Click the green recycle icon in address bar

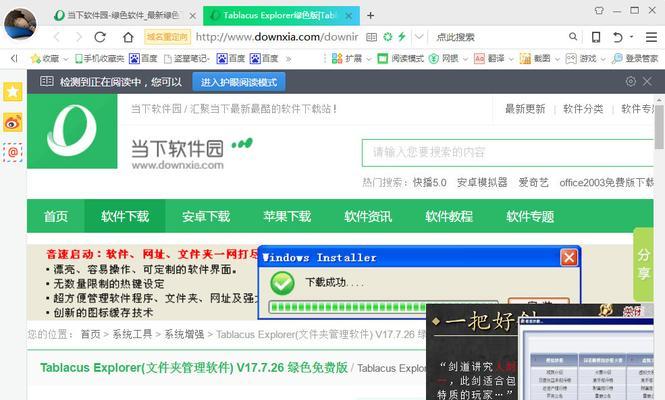[x=388, y=37]
